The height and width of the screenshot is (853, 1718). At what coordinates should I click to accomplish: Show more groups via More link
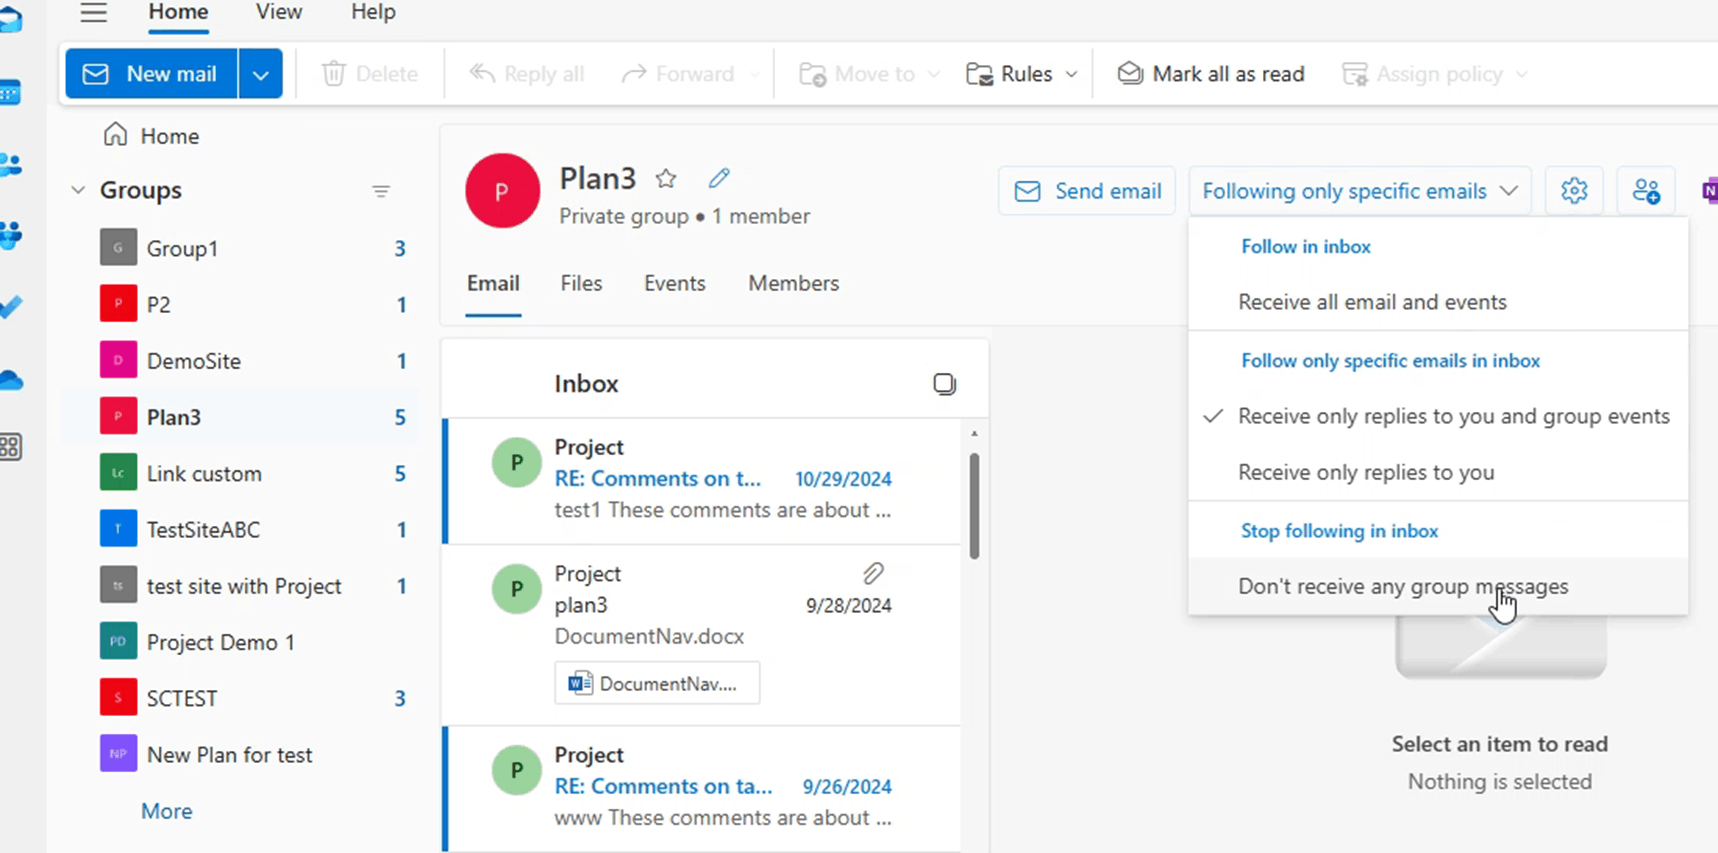pos(167,811)
